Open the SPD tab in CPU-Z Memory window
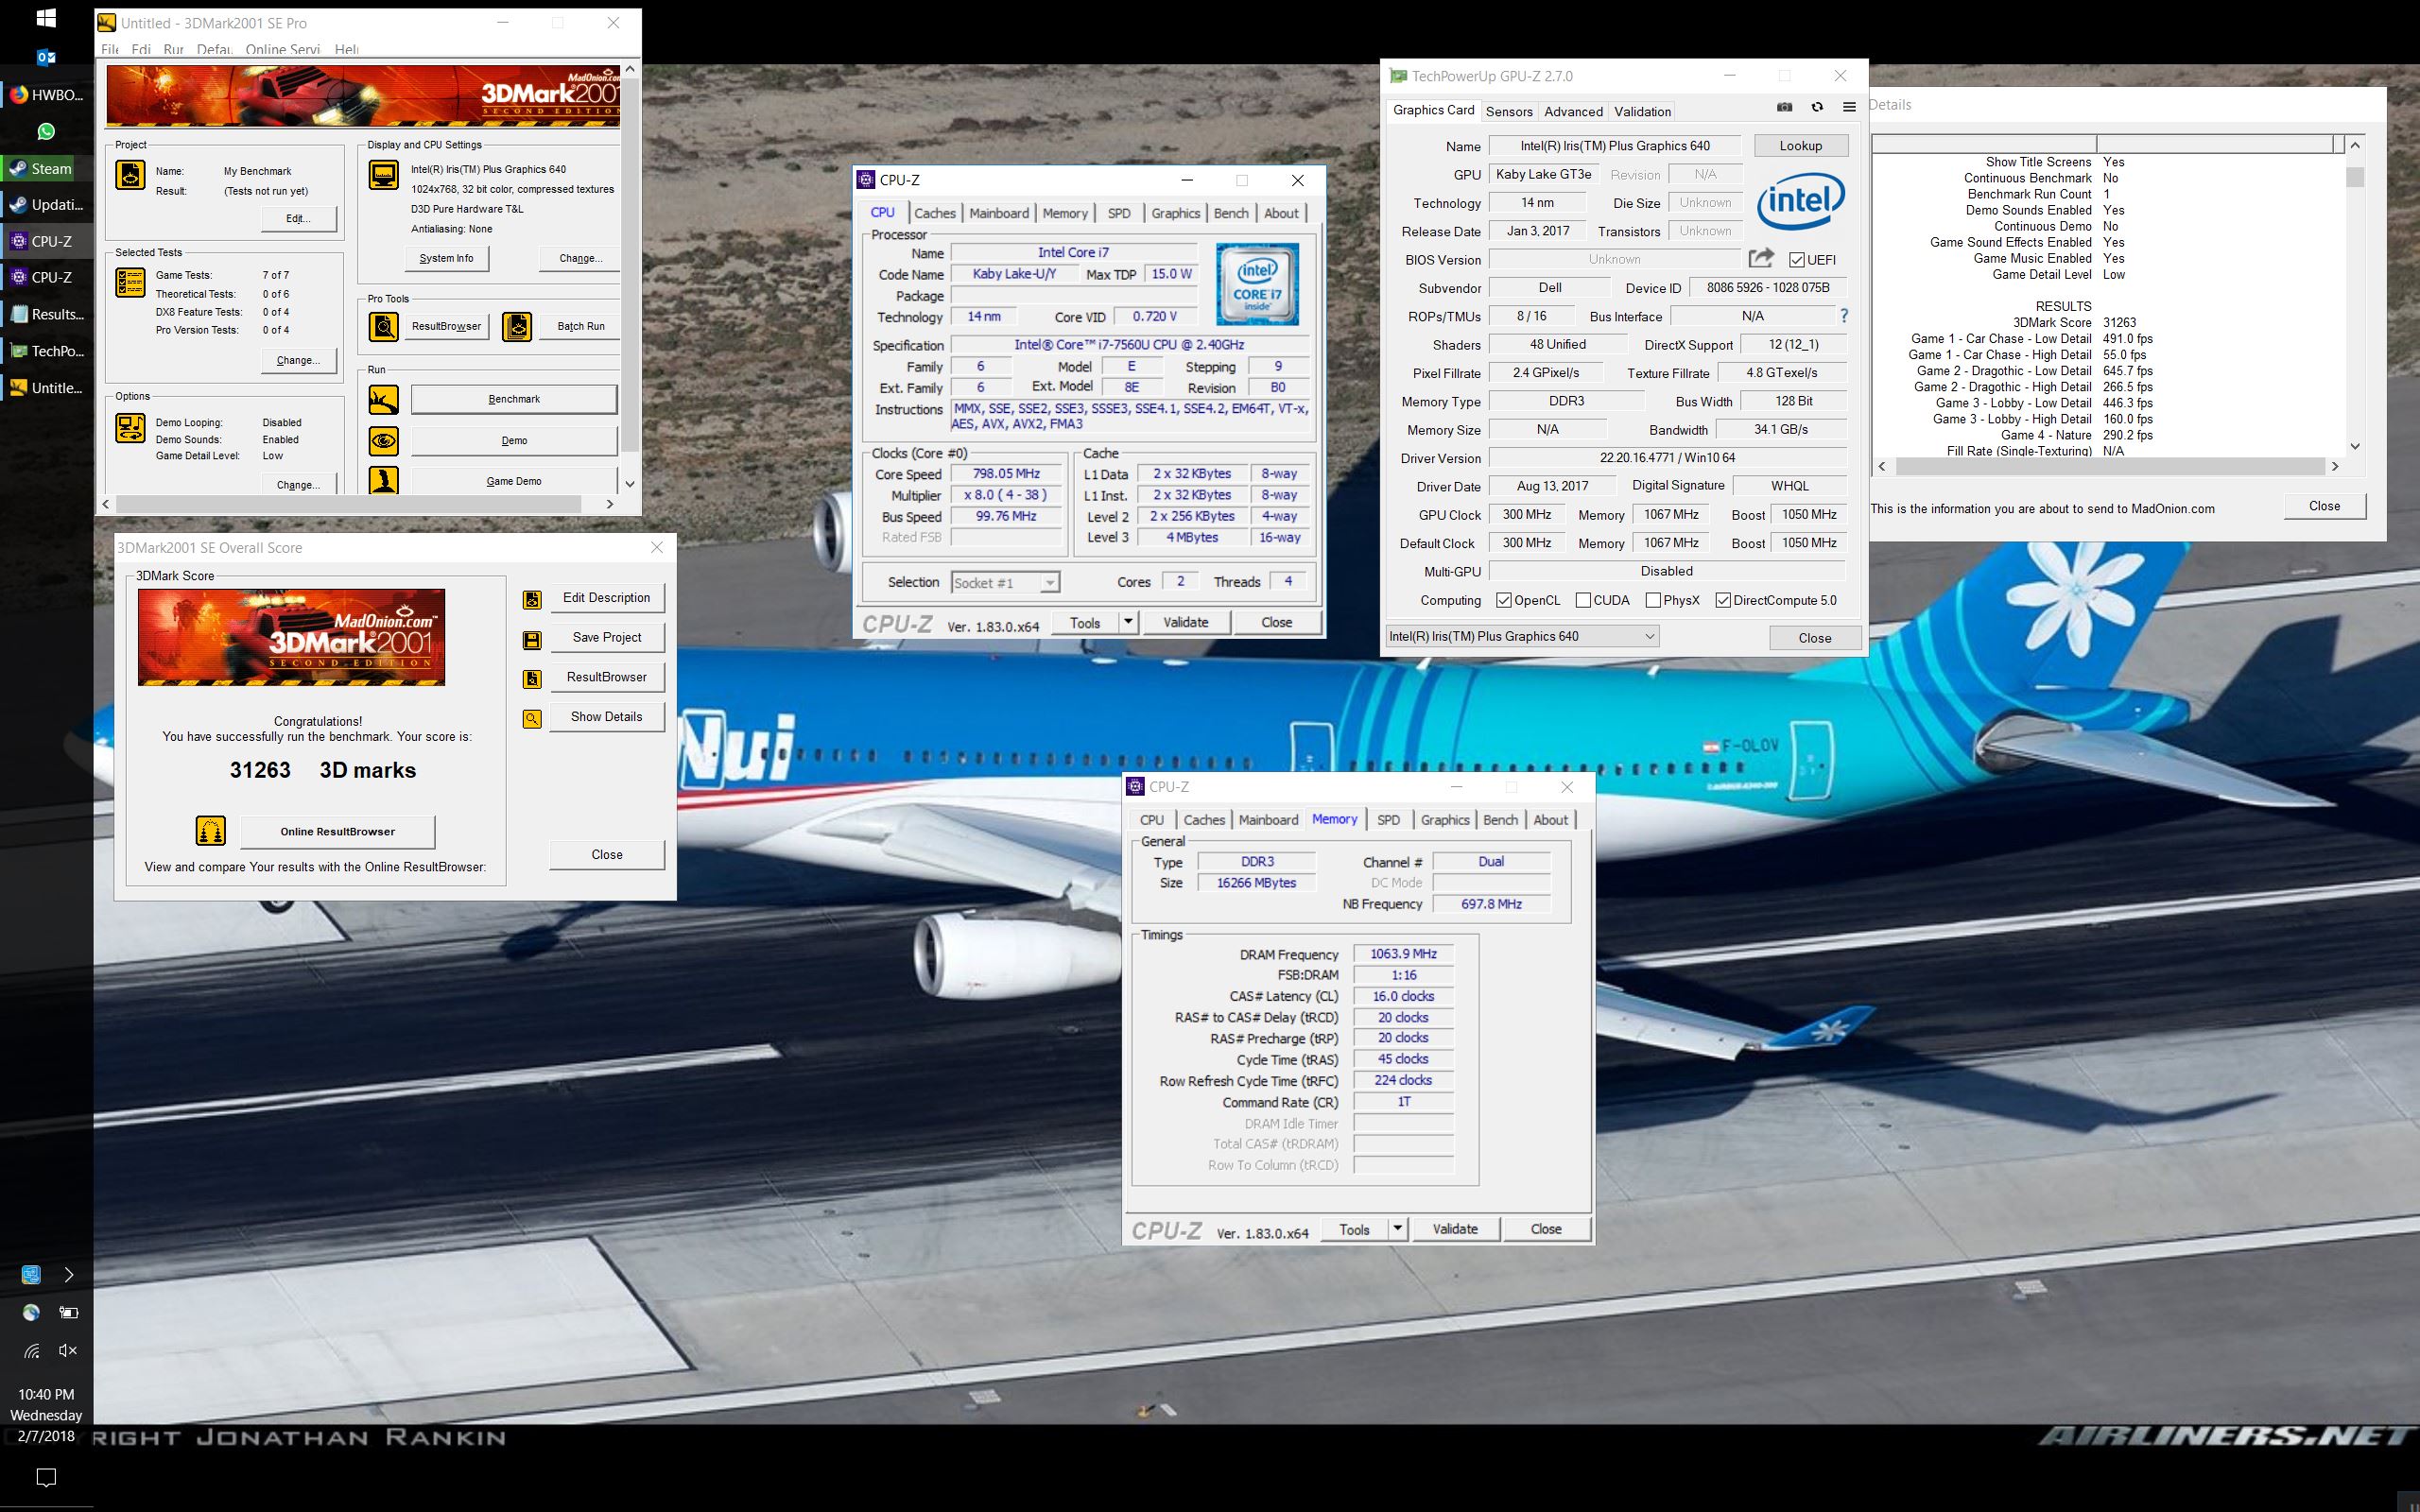The height and width of the screenshot is (1512, 2420). [1388, 820]
